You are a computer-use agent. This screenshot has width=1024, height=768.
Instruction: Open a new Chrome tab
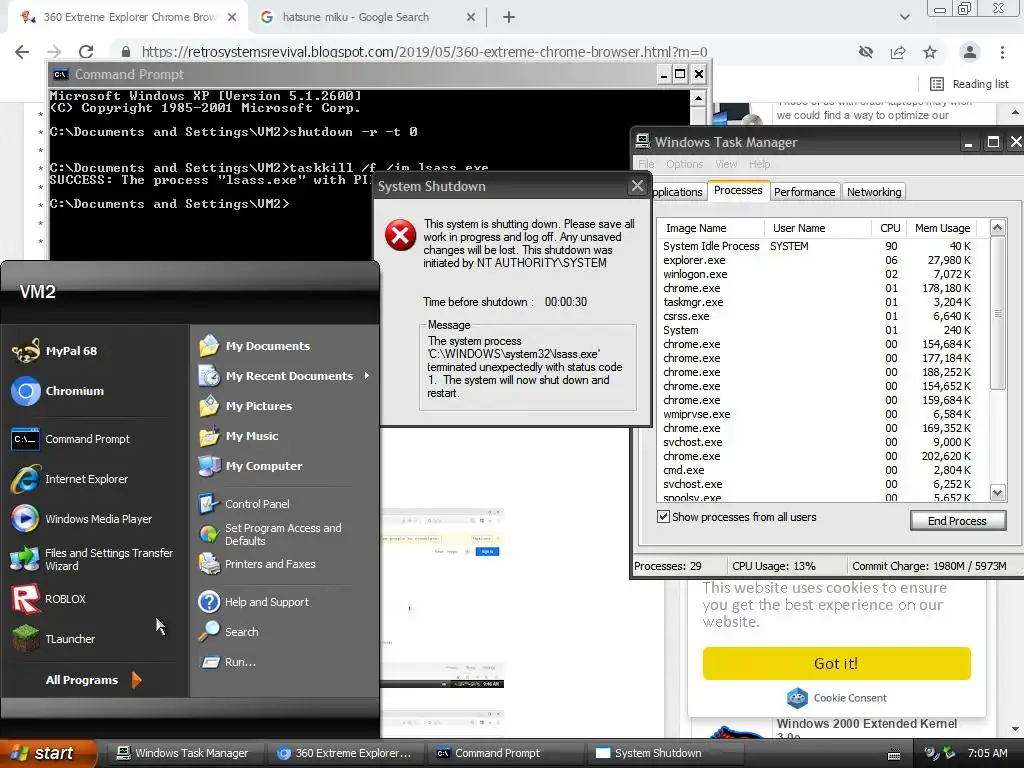click(509, 18)
